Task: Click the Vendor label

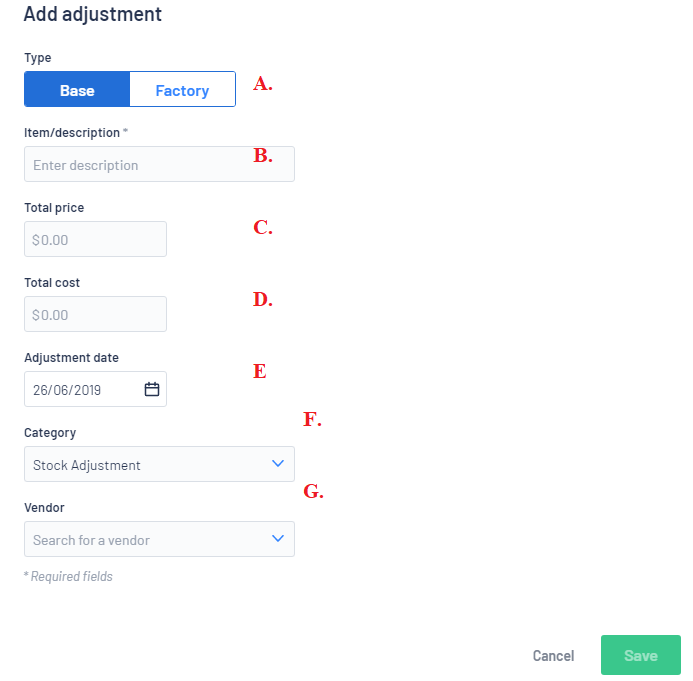Action: coord(44,508)
